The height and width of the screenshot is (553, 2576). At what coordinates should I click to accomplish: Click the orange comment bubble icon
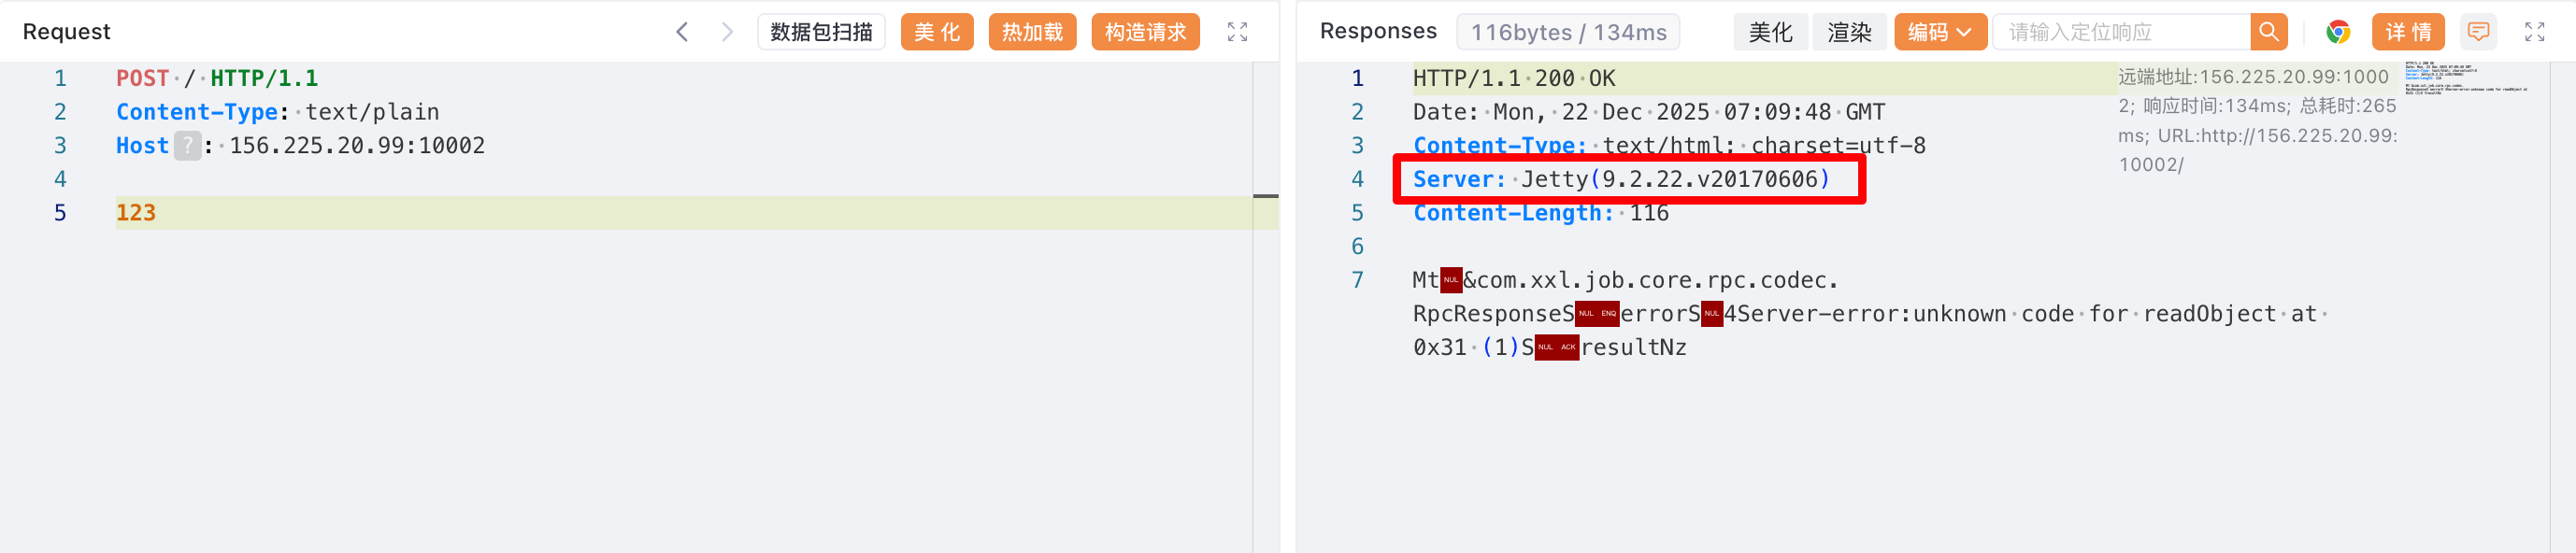(x=2478, y=32)
